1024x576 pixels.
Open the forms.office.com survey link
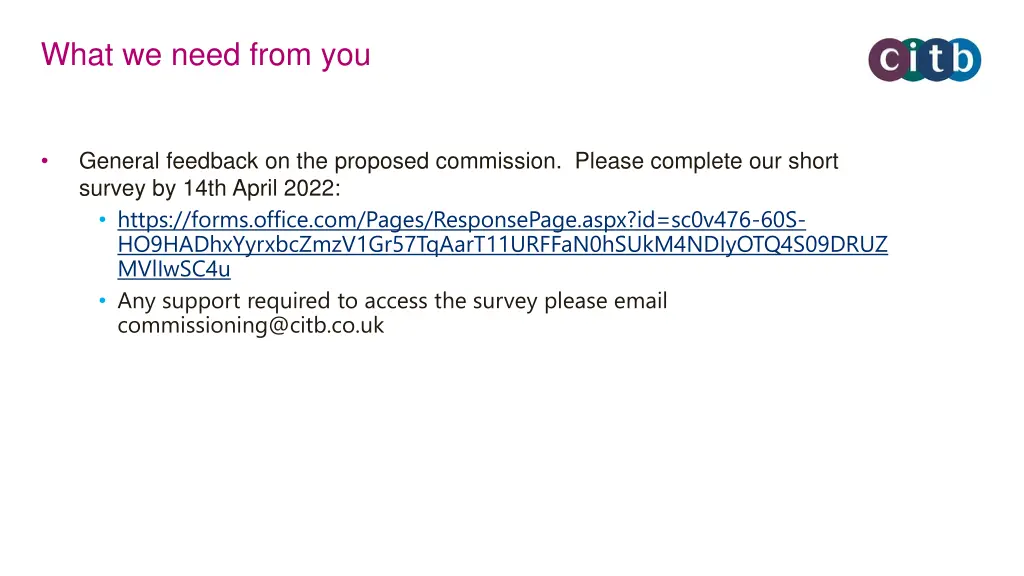(x=502, y=244)
